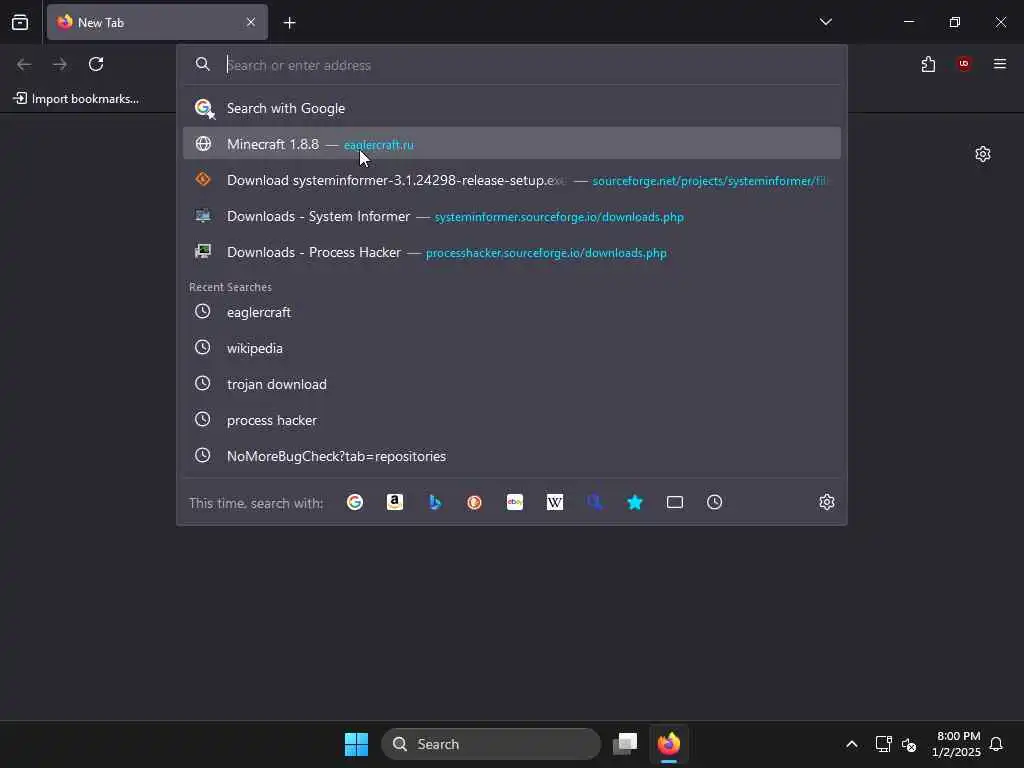Search this time with DuckDuckGo icon
This screenshot has height=768, width=1024.
[x=475, y=502]
